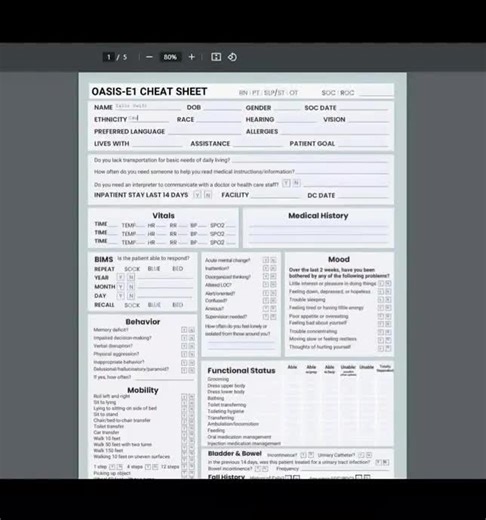486x520 pixels.
Task: Click the FACILITY blank field
Action: pyautogui.click(x=275, y=195)
